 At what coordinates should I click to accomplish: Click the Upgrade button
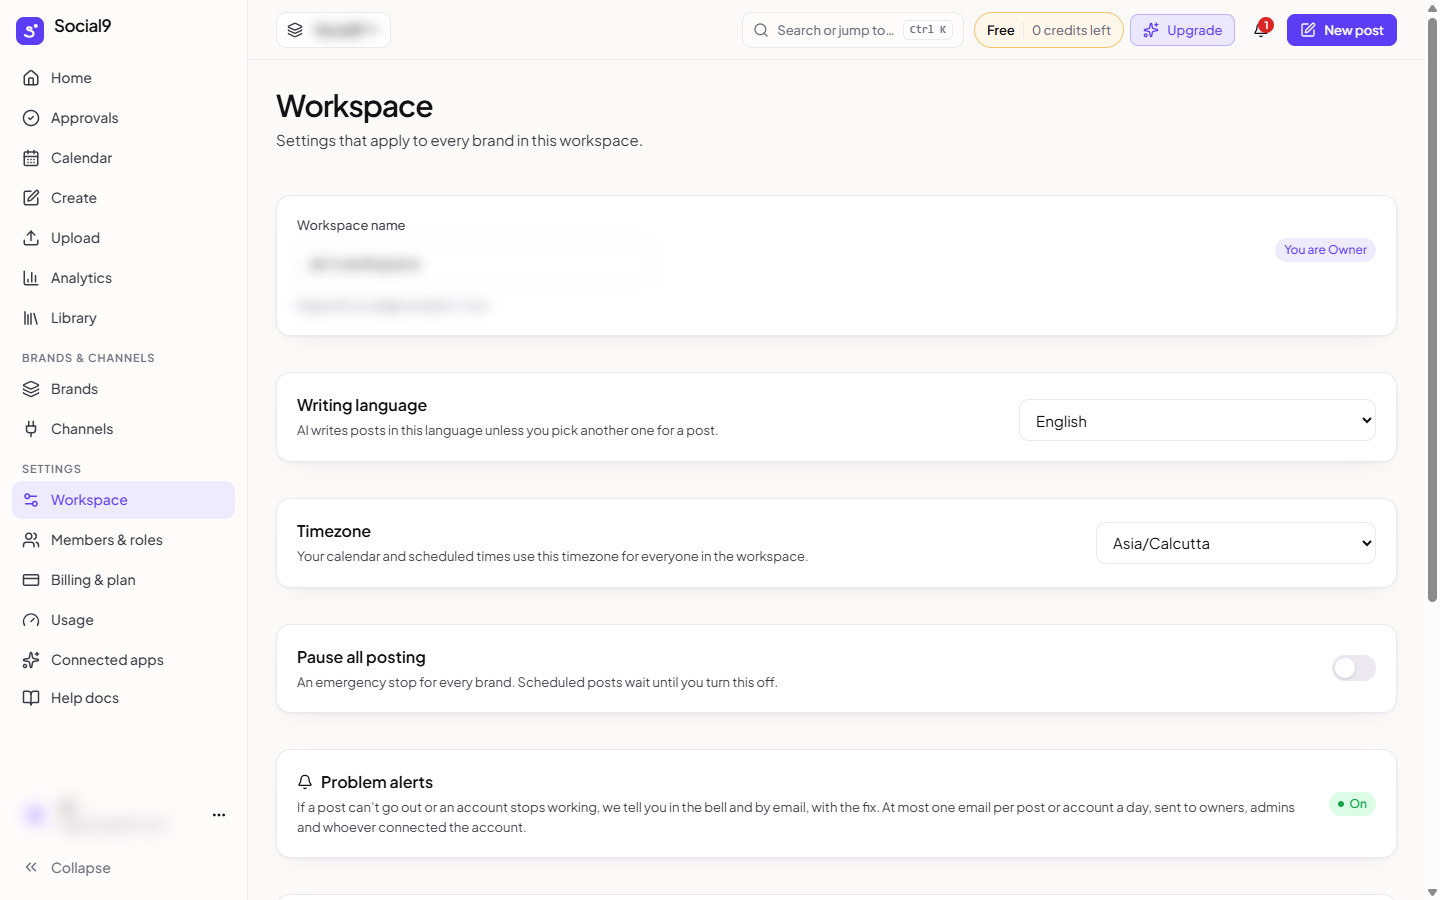tap(1182, 30)
